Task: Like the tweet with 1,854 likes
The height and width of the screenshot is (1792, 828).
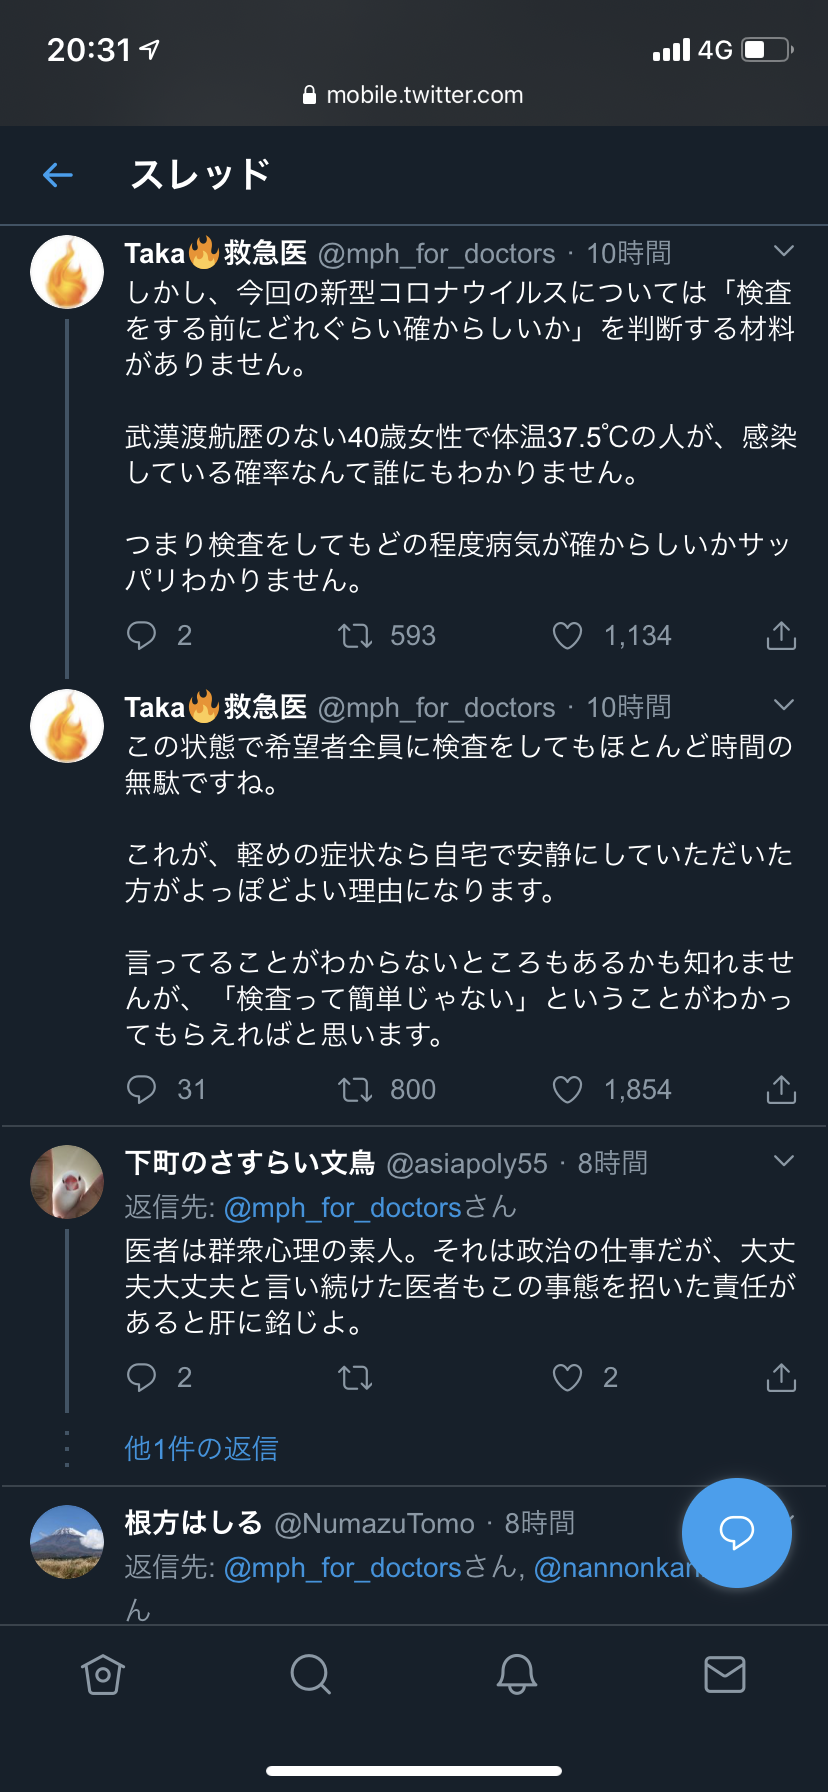Action: click(x=567, y=1090)
